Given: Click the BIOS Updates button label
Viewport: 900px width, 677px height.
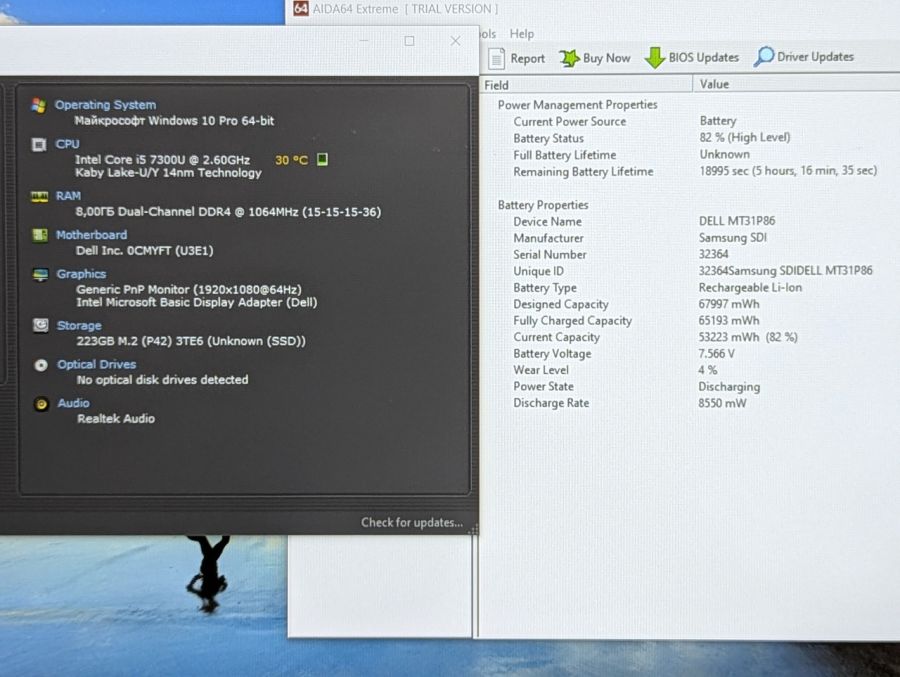Looking at the screenshot, I should [704, 57].
